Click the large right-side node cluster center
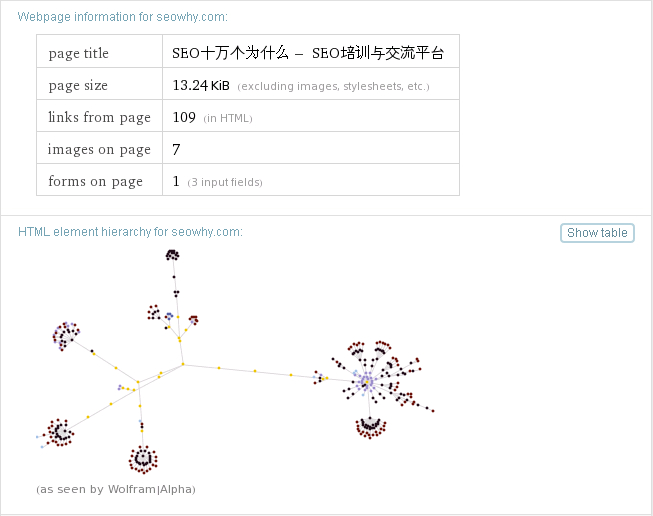This screenshot has width=653, height=516. [x=367, y=381]
